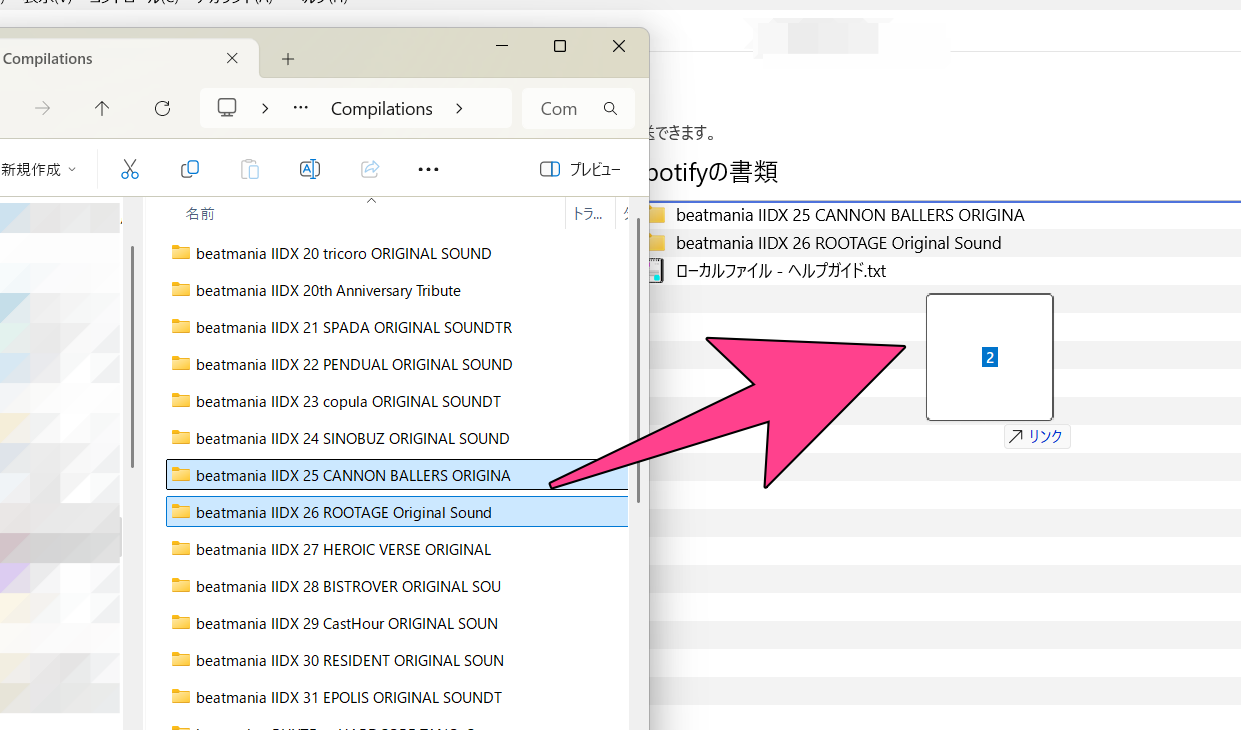The image size is (1241, 730).
Task: Click the Copy icon in Explorer toolbar
Action: tap(190, 169)
